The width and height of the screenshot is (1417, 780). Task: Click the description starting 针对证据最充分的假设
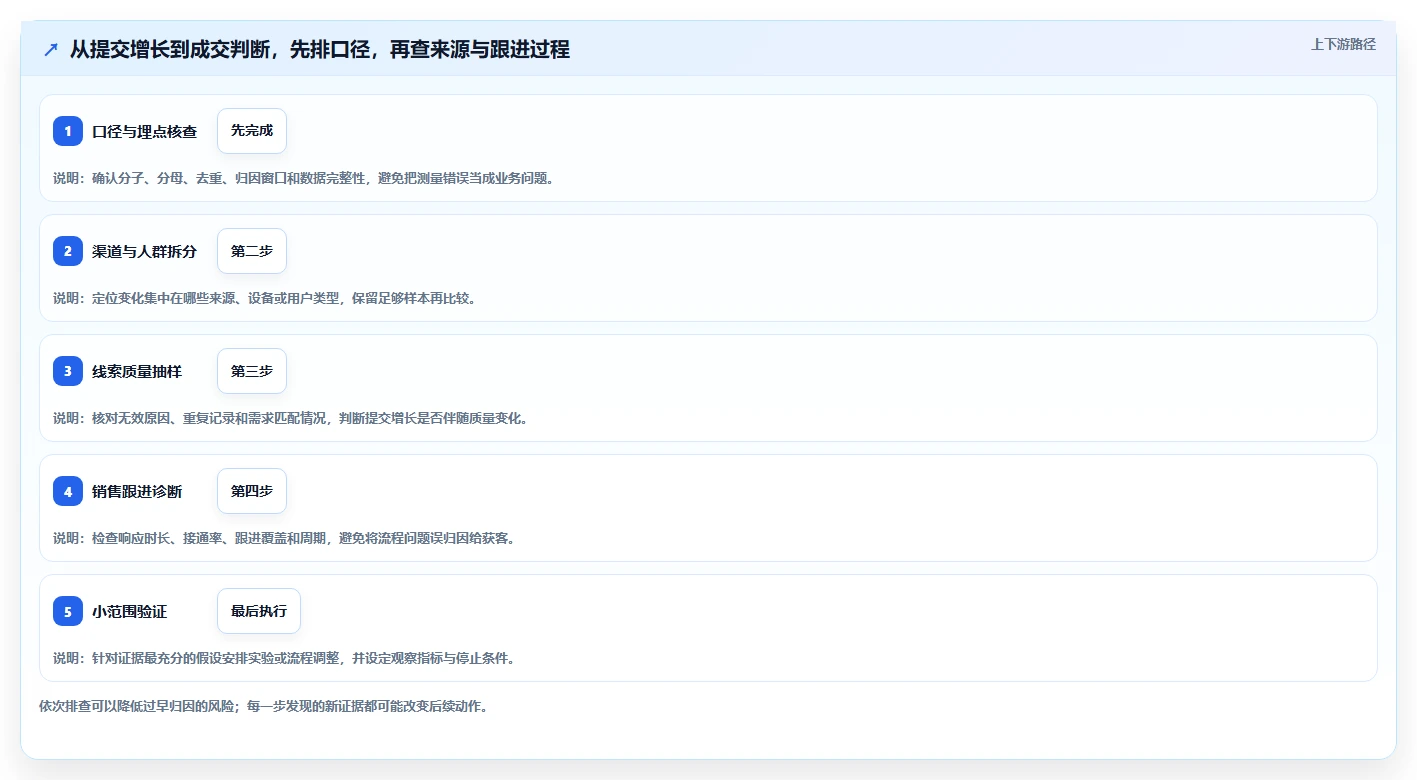pyautogui.click(x=284, y=658)
